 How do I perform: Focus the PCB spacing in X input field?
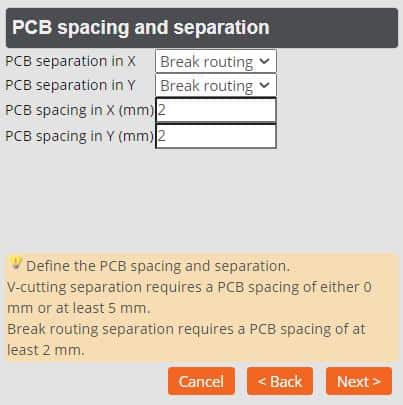(216, 110)
